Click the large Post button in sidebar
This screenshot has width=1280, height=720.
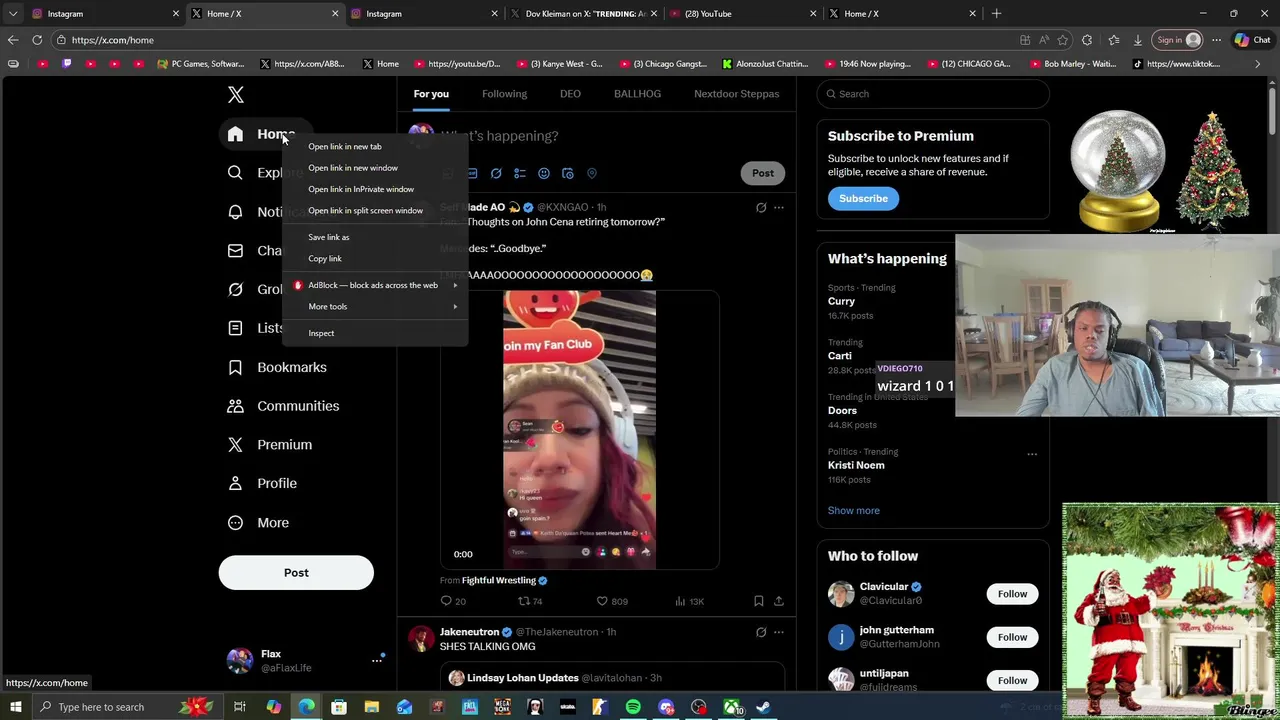click(x=296, y=573)
